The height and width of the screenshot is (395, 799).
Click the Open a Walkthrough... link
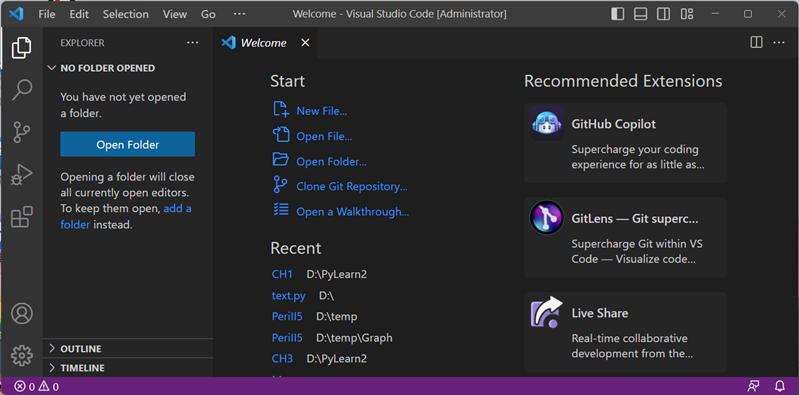pos(353,212)
